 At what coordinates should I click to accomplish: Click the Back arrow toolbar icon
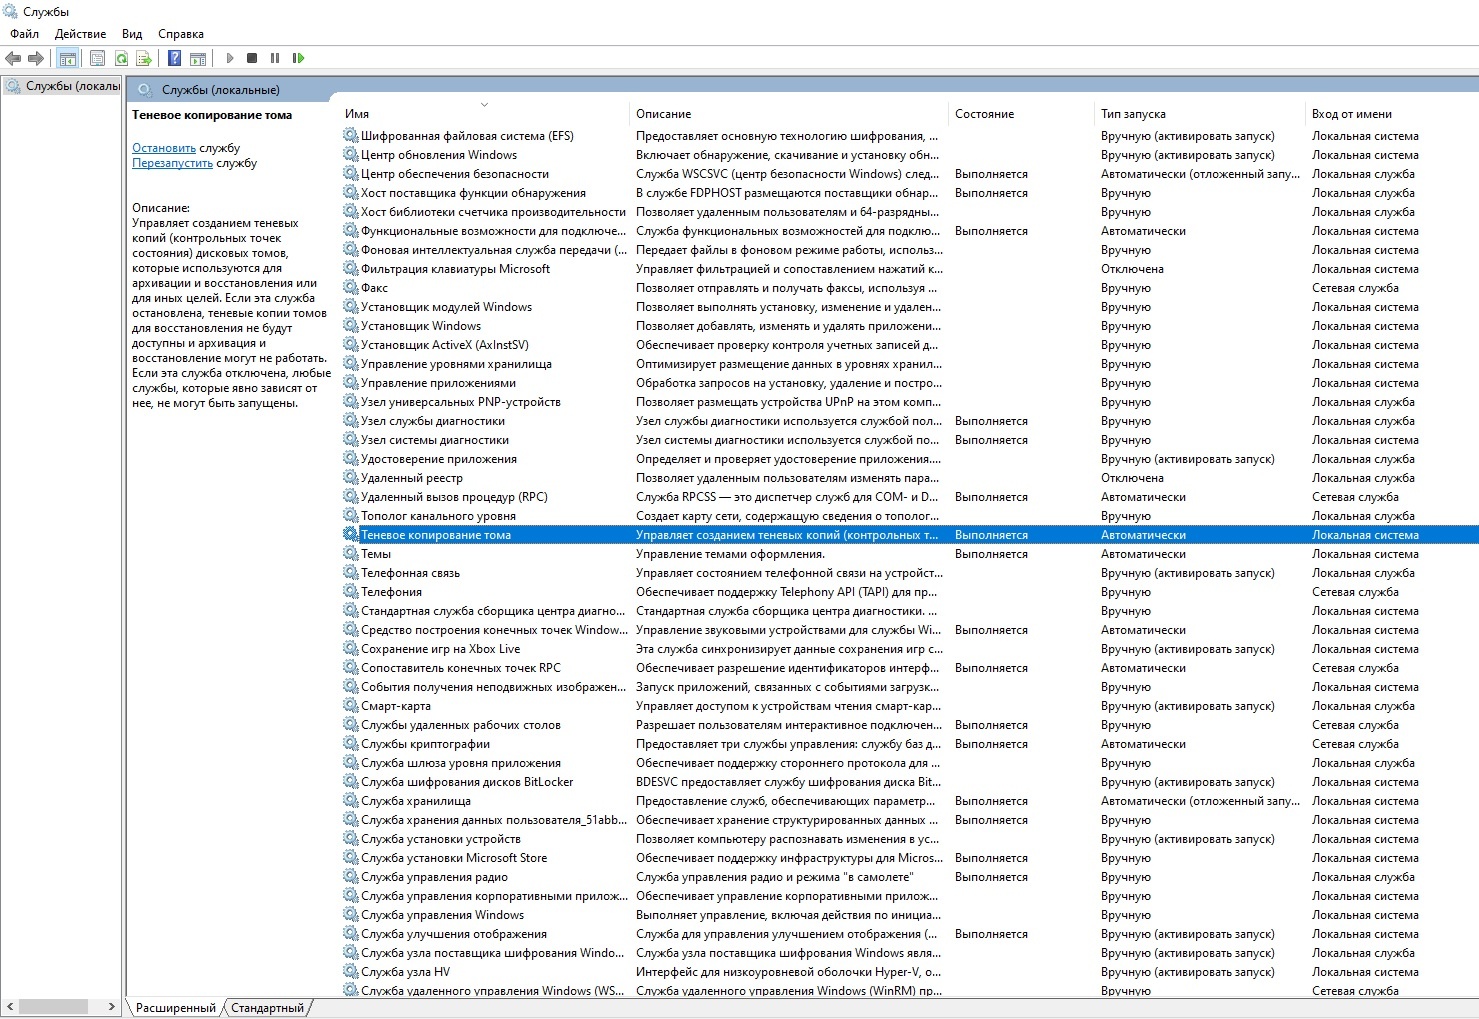[x=13, y=58]
